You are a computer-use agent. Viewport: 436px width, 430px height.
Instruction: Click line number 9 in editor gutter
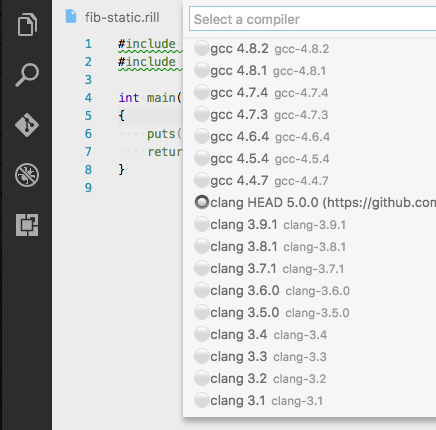[88, 188]
